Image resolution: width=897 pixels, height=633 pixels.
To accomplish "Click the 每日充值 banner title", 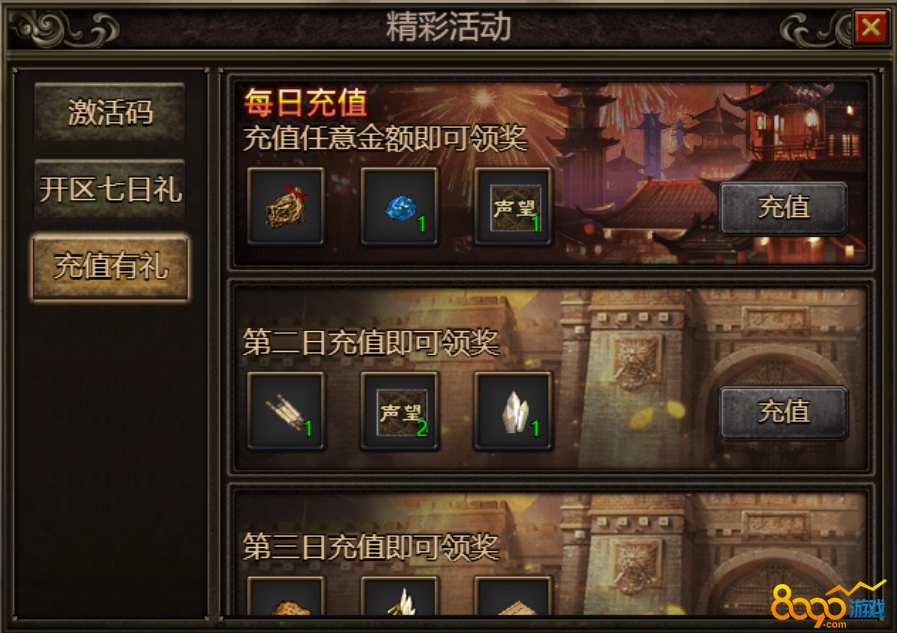I will click(x=305, y=103).
